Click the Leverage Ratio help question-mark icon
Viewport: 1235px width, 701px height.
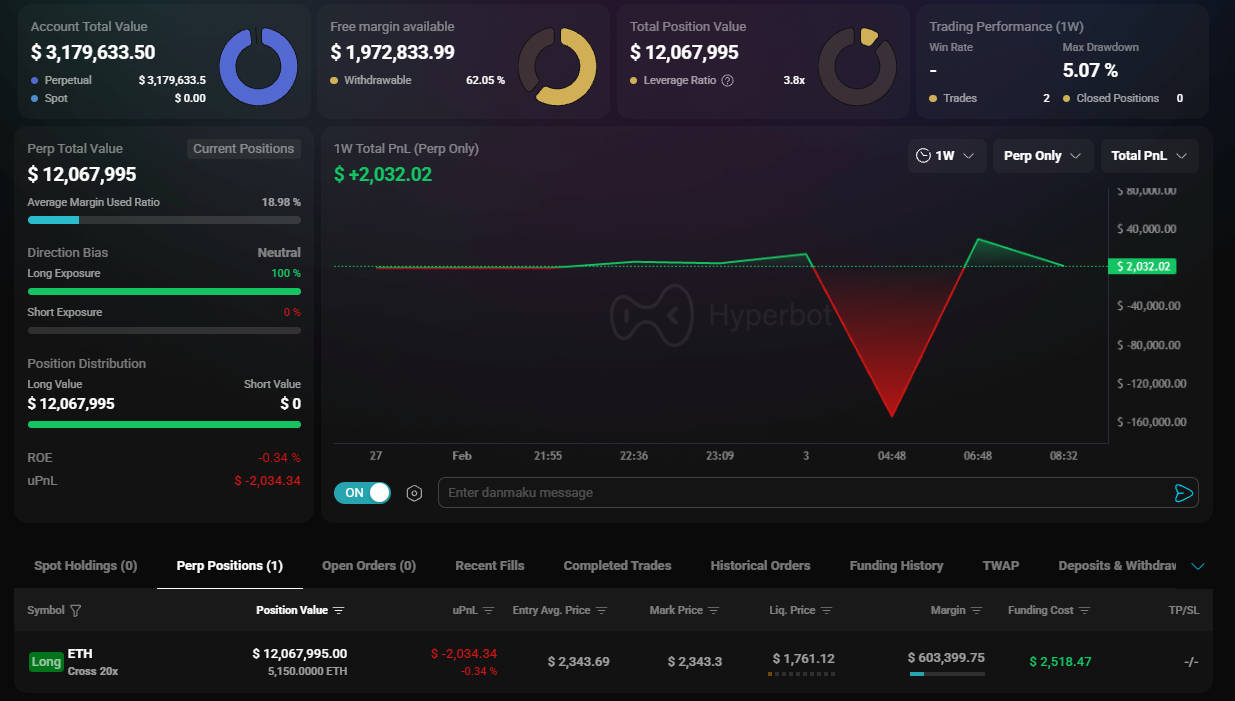[x=727, y=80]
